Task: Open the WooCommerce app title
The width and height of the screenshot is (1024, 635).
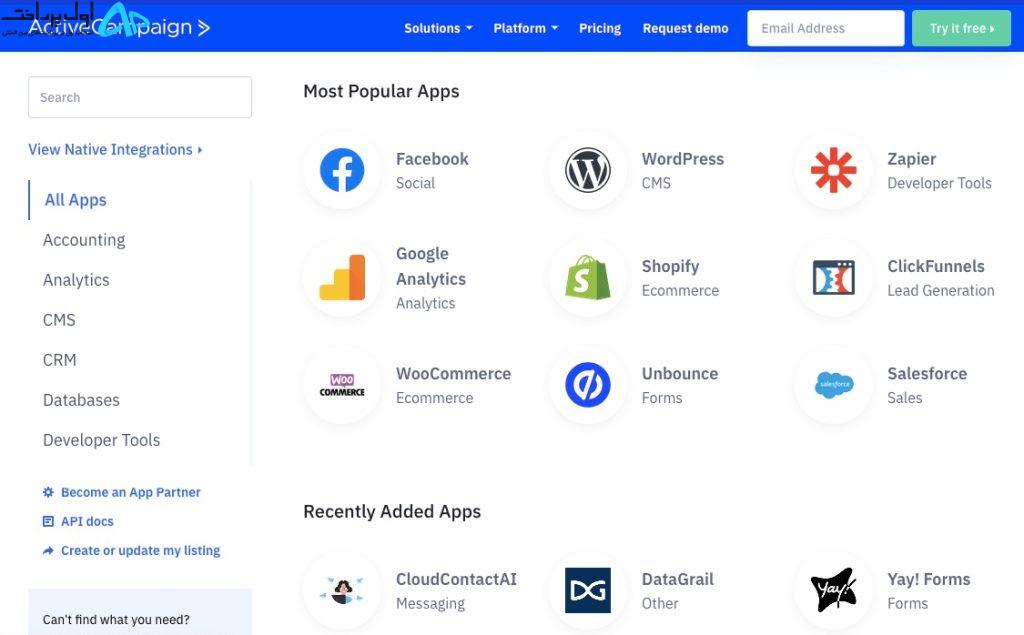Action: [453, 374]
